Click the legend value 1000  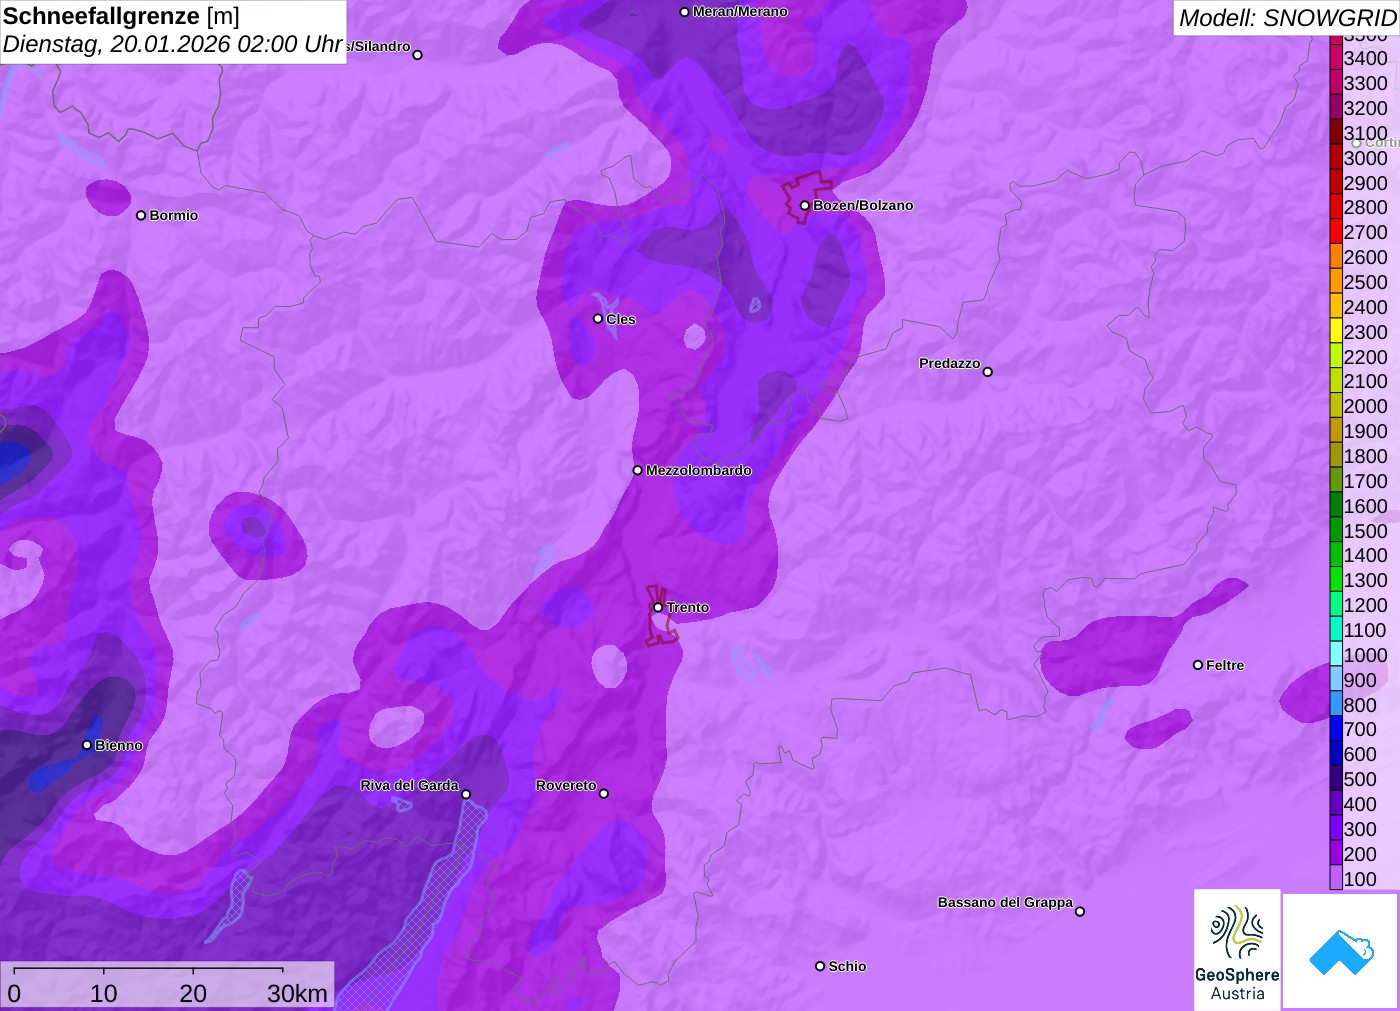(1366, 655)
